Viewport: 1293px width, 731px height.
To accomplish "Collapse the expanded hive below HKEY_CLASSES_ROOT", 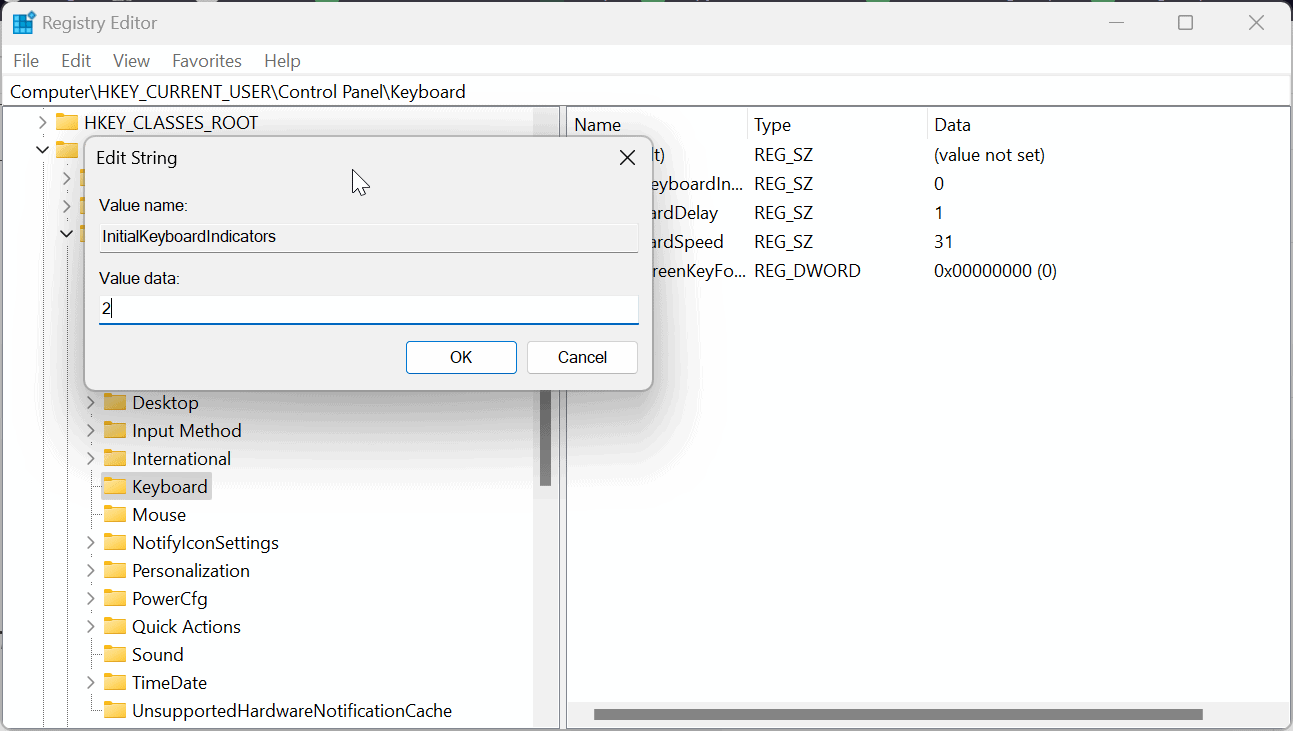I will pyautogui.click(x=42, y=150).
